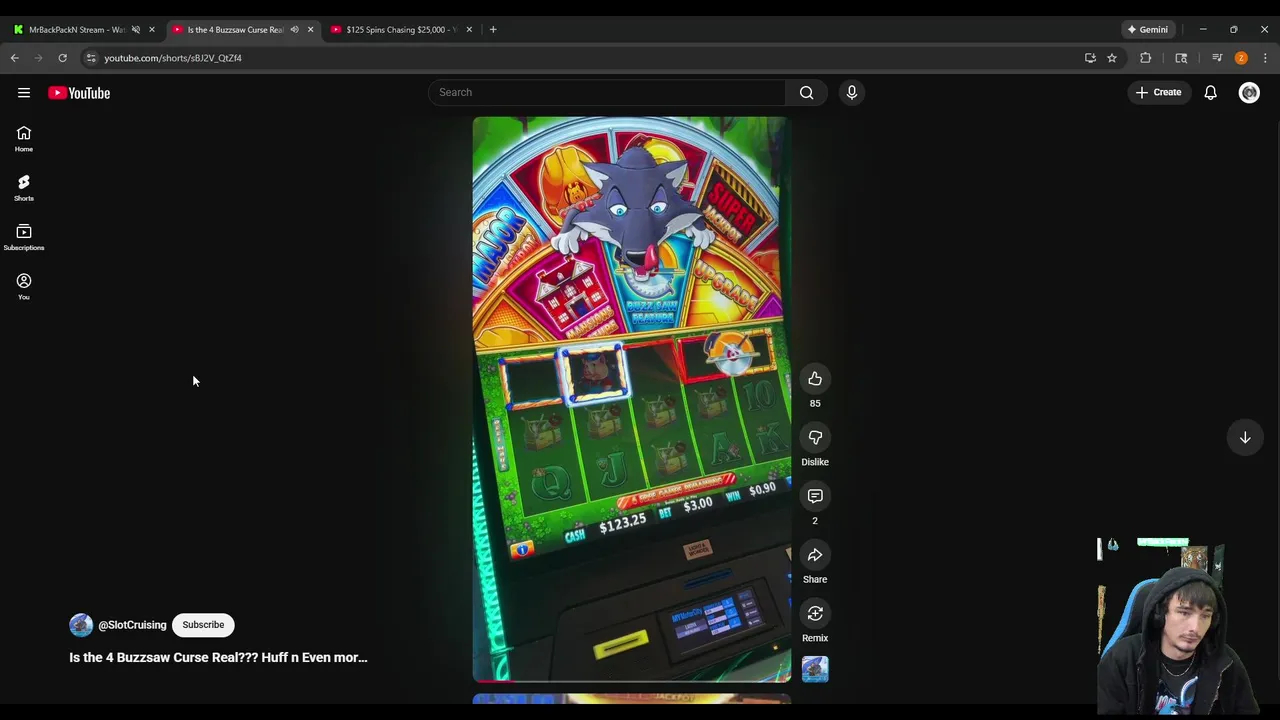Open Shorts in the sidebar
Screen dimensions: 1280x720
(24, 188)
